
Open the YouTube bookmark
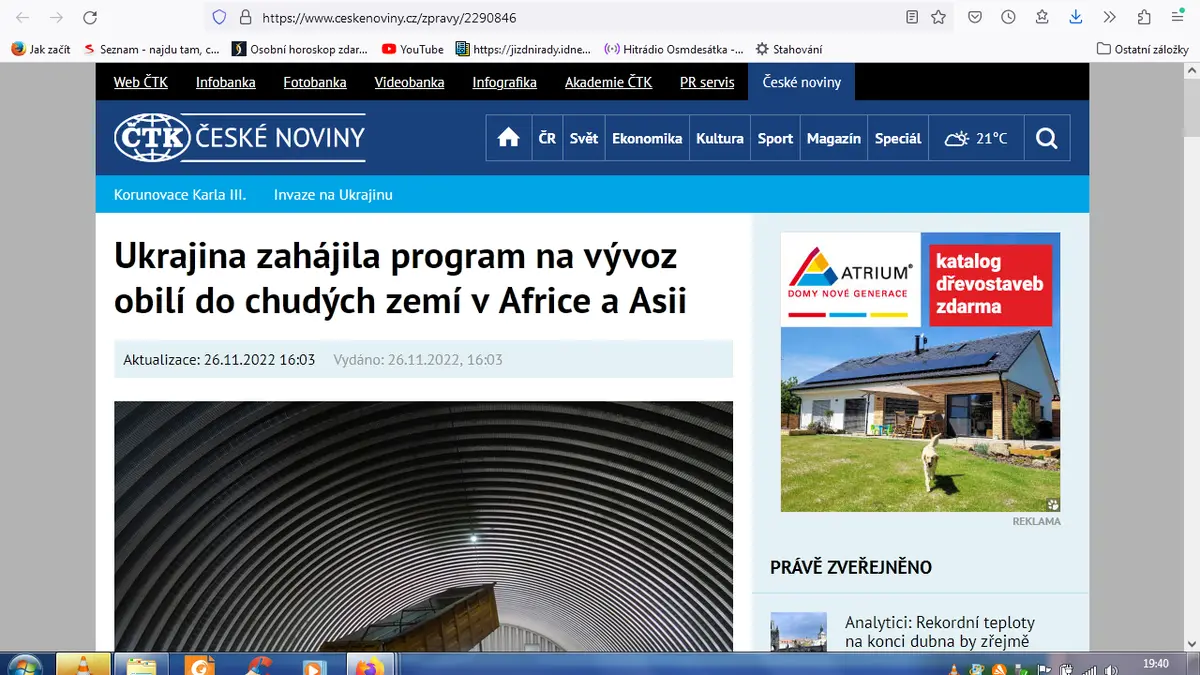pos(413,49)
